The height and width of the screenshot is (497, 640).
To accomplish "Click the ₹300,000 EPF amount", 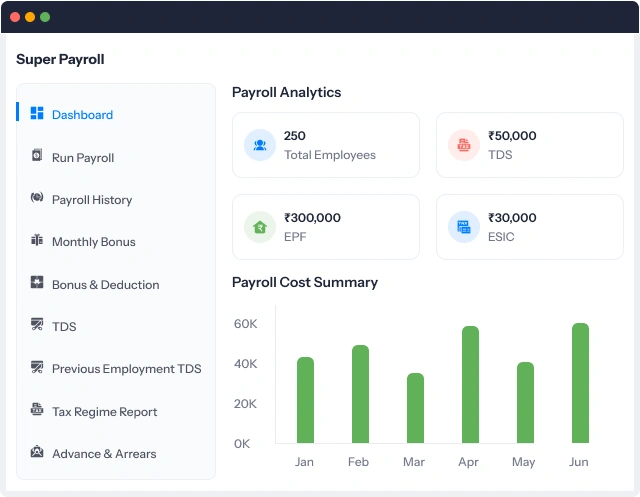I will (312, 217).
